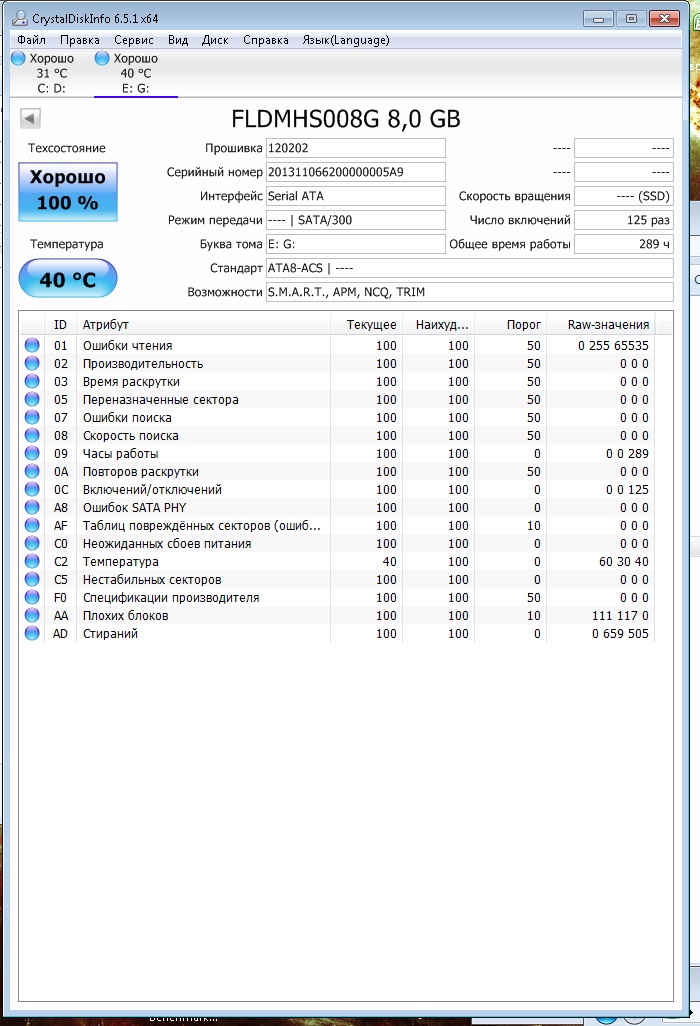Image resolution: width=700 pixels, height=1026 pixels.
Task: Click the health orb of disk C: D:
Action: click(18, 59)
